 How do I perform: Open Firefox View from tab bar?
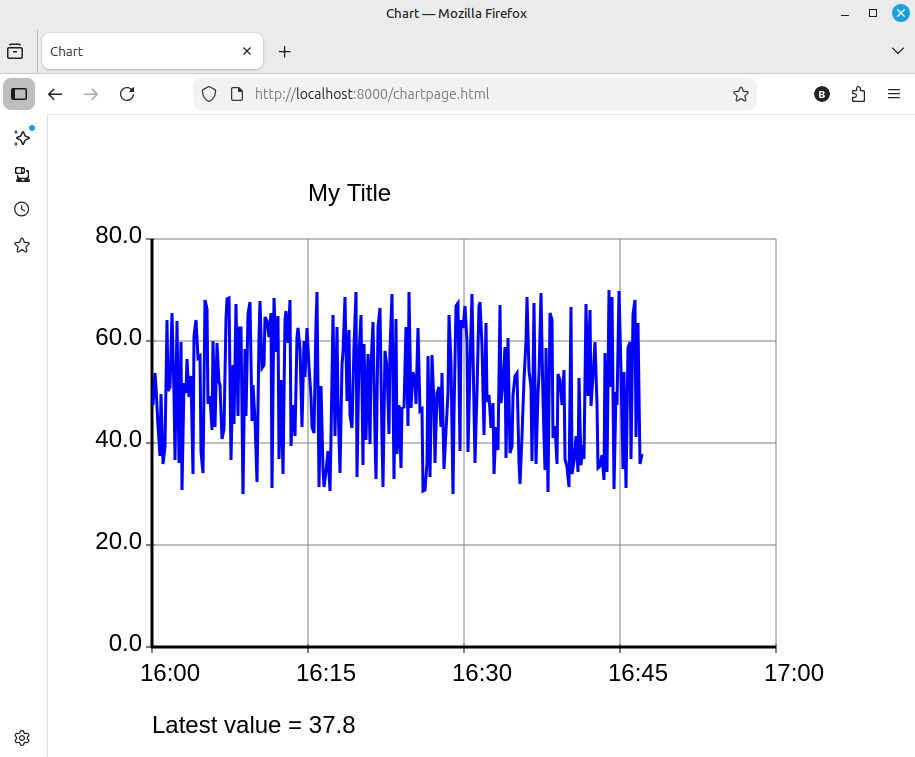(x=15, y=51)
